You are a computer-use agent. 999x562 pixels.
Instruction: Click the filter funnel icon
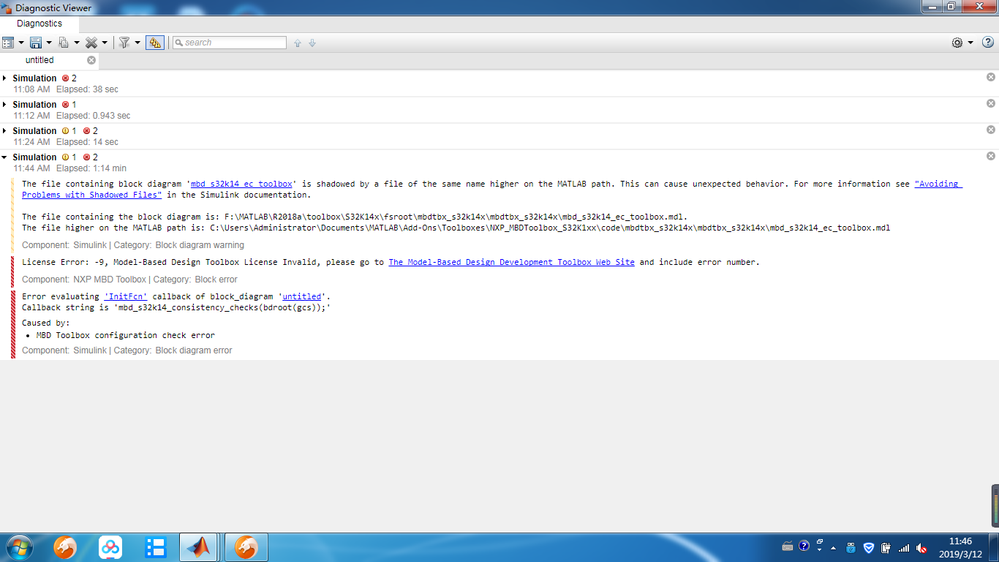coord(124,43)
